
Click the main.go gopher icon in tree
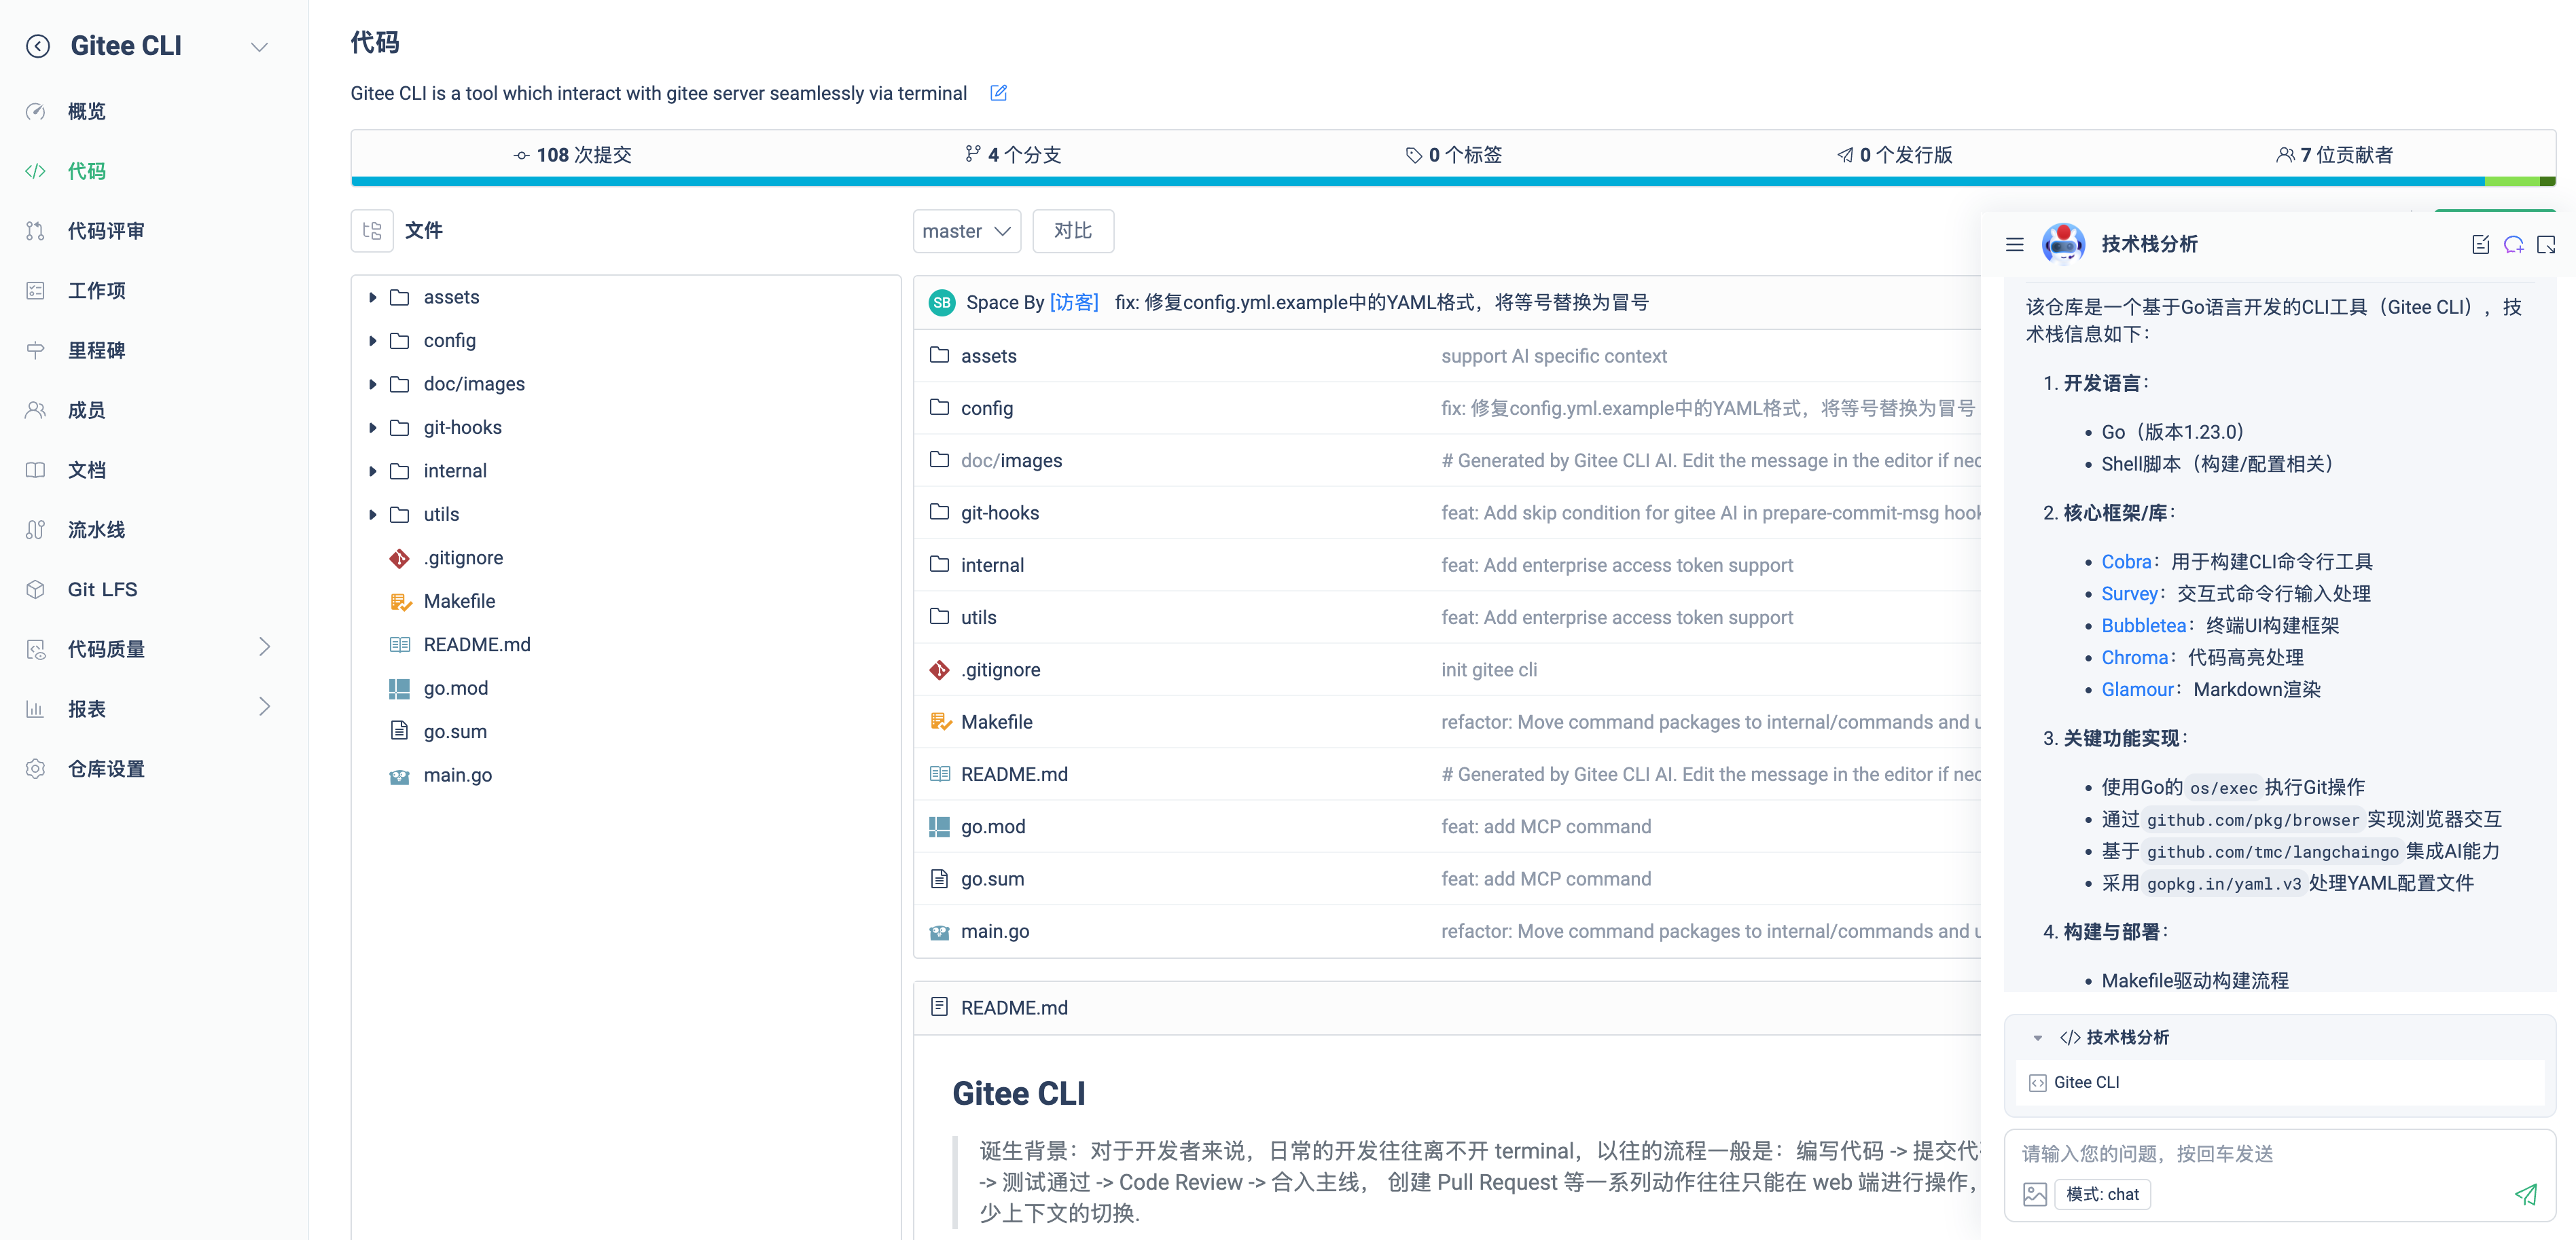399,776
